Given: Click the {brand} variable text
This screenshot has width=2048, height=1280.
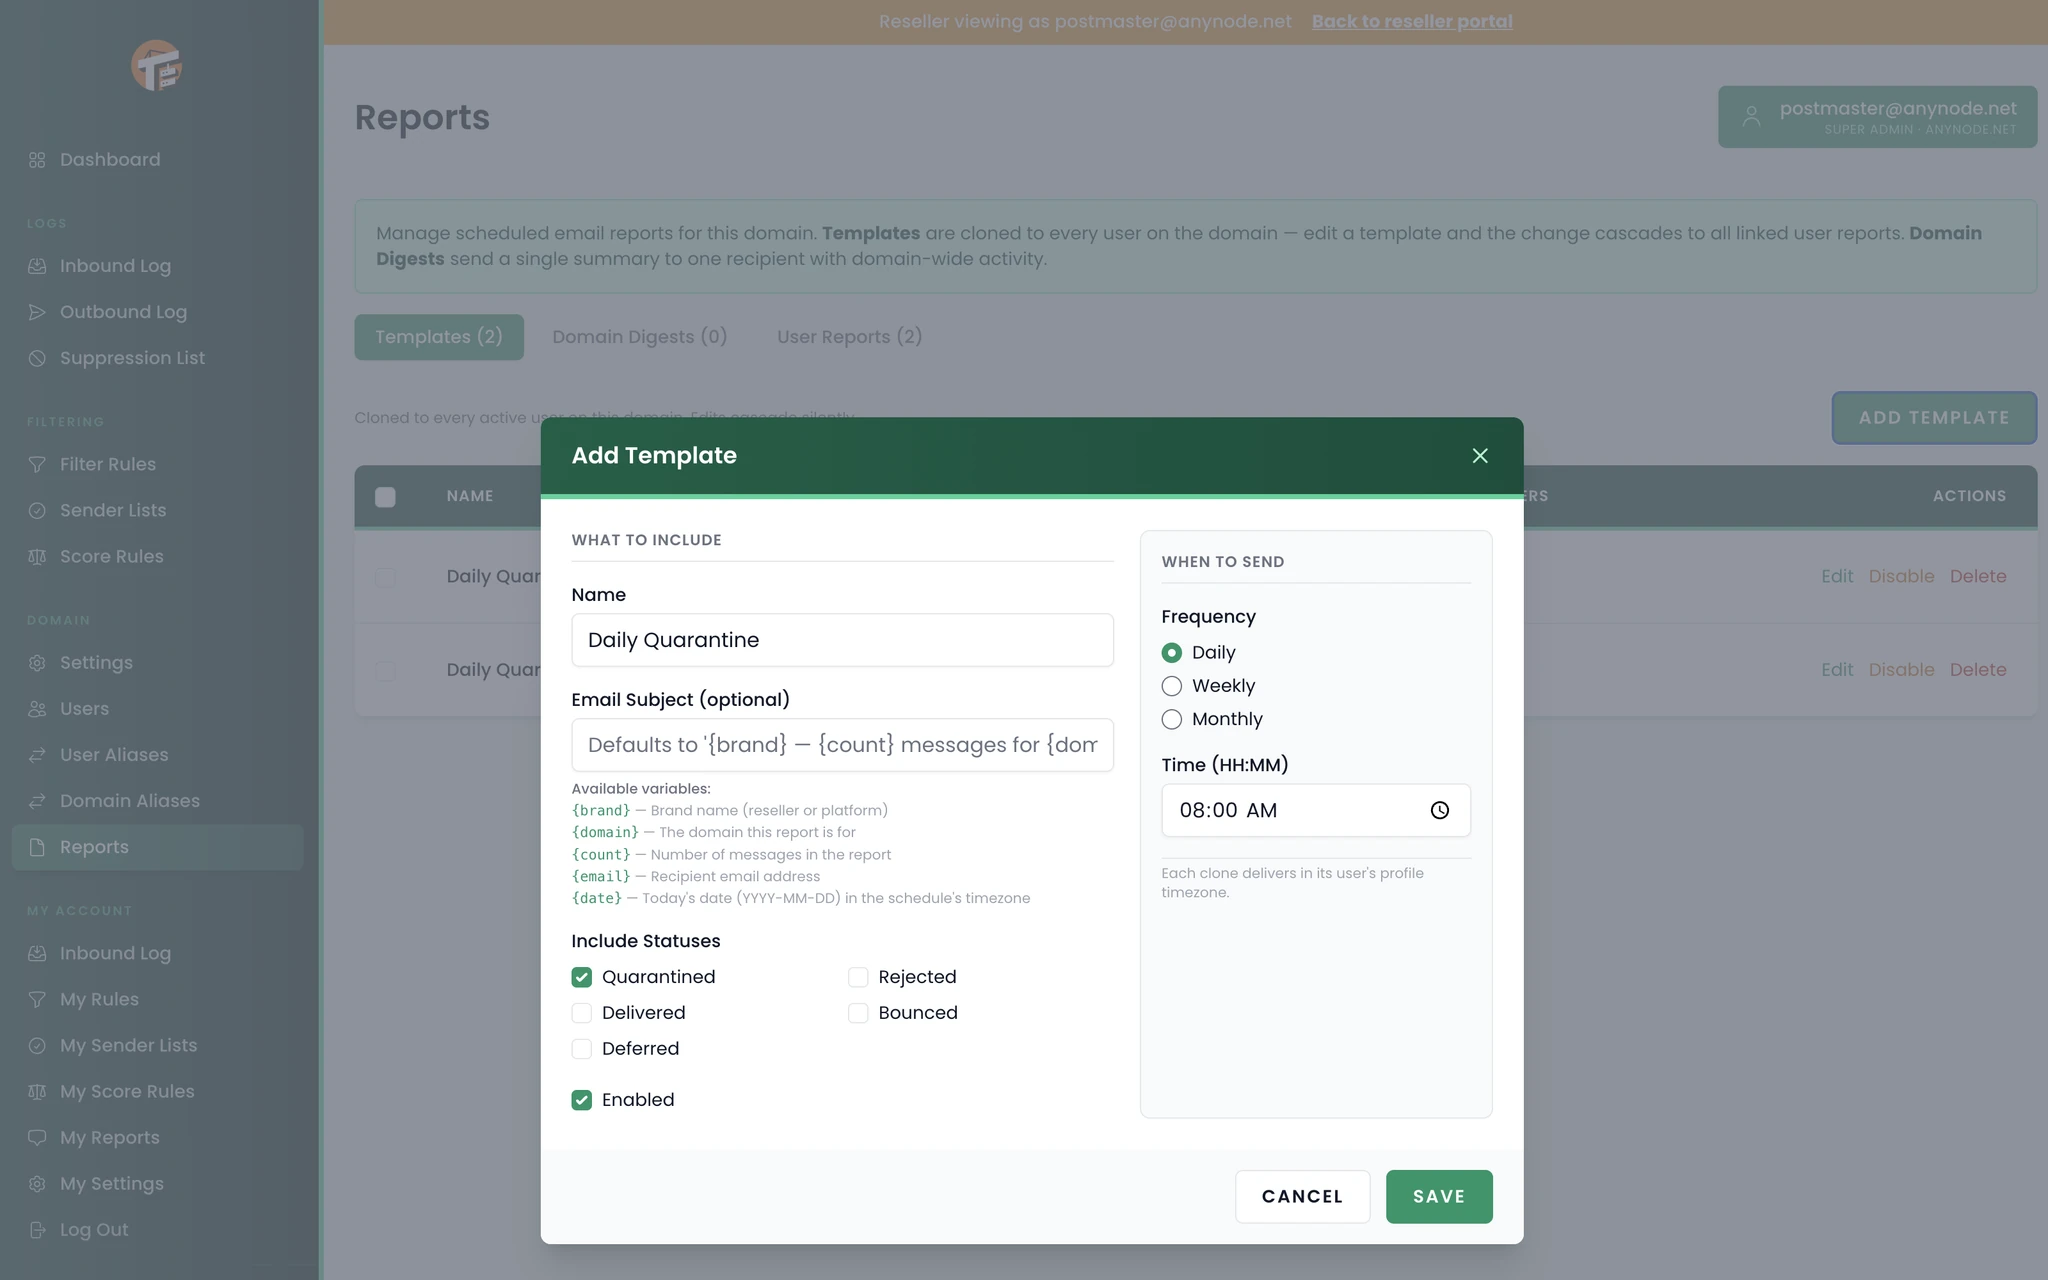Looking at the screenshot, I should [x=601, y=811].
